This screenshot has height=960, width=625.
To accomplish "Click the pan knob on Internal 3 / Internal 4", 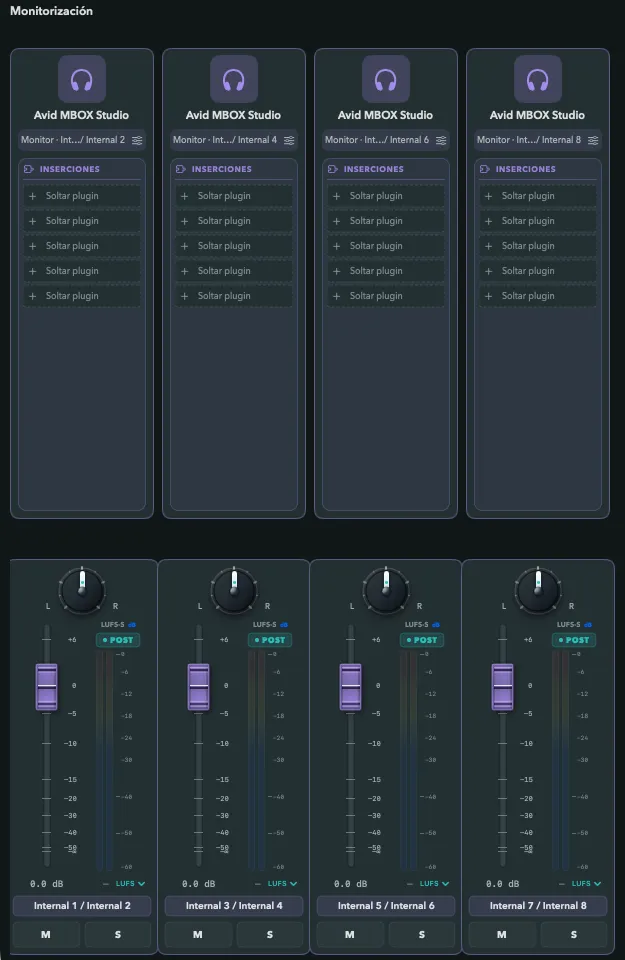I will 234,590.
